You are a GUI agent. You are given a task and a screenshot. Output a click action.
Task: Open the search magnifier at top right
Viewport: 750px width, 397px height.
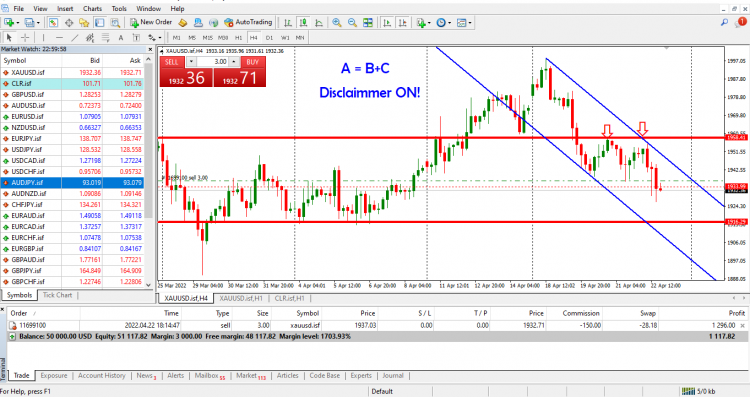pyautogui.click(x=725, y=22)
